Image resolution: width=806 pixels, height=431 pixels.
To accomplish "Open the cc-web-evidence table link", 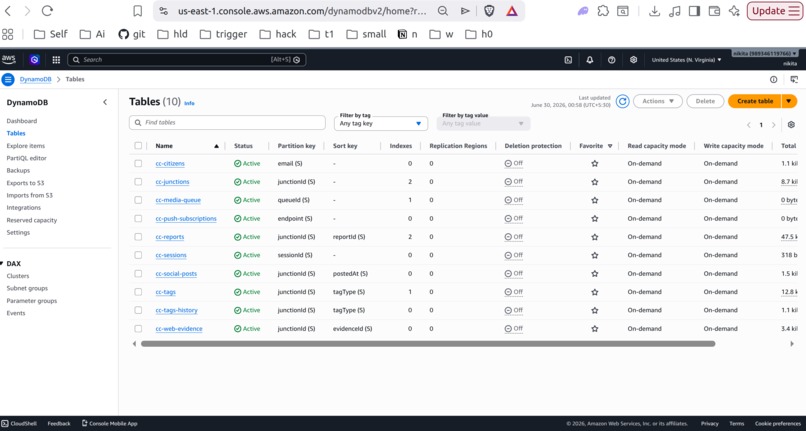I will pyautogui.click(x=179, y=329).
